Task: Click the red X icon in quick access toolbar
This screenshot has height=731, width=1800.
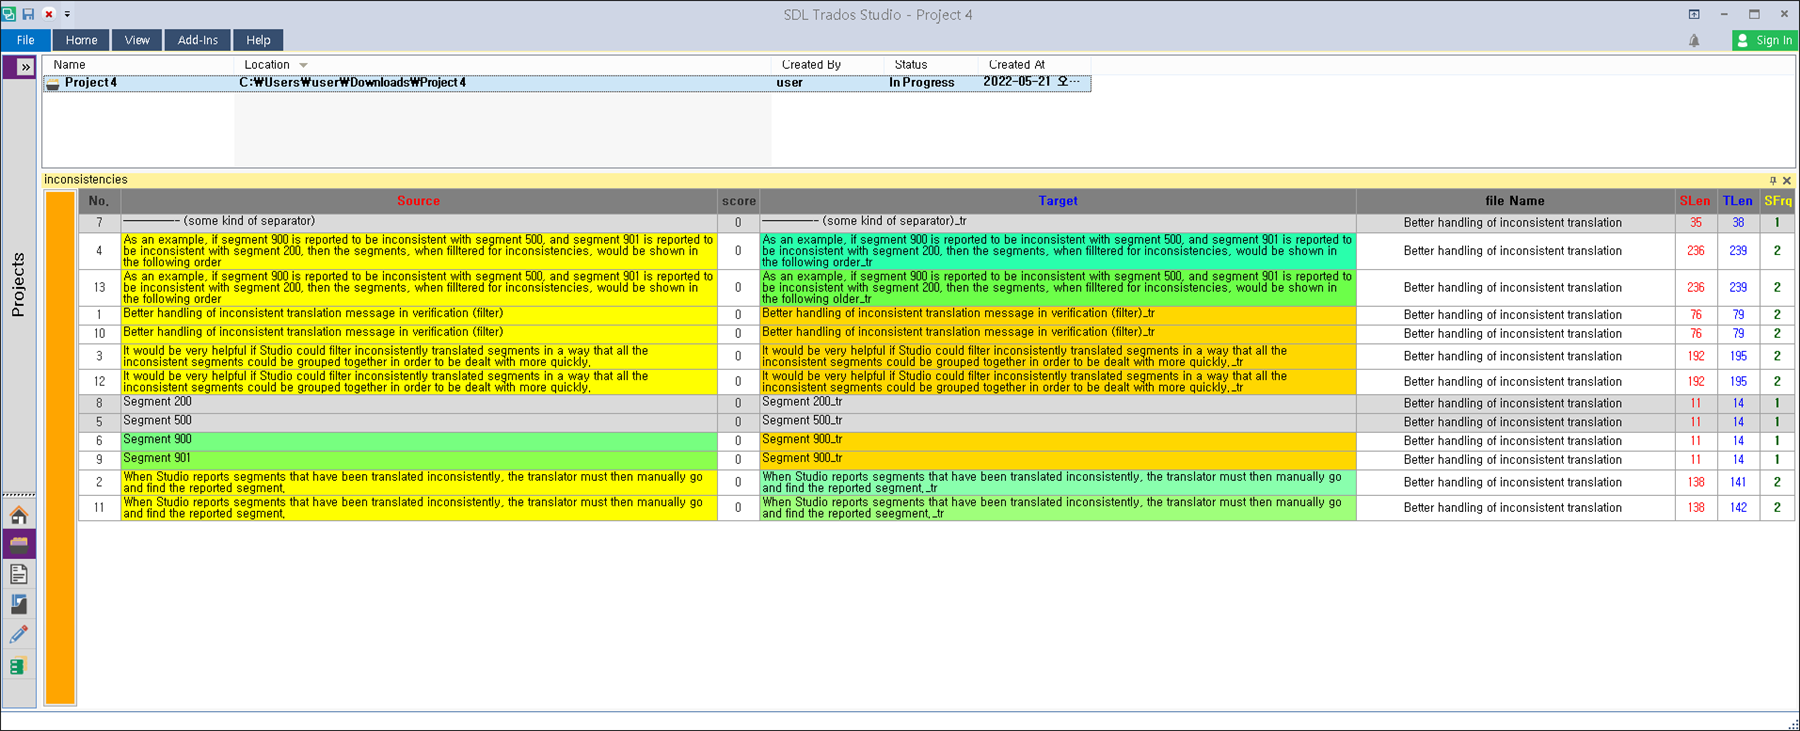Action: click(48, 14)
